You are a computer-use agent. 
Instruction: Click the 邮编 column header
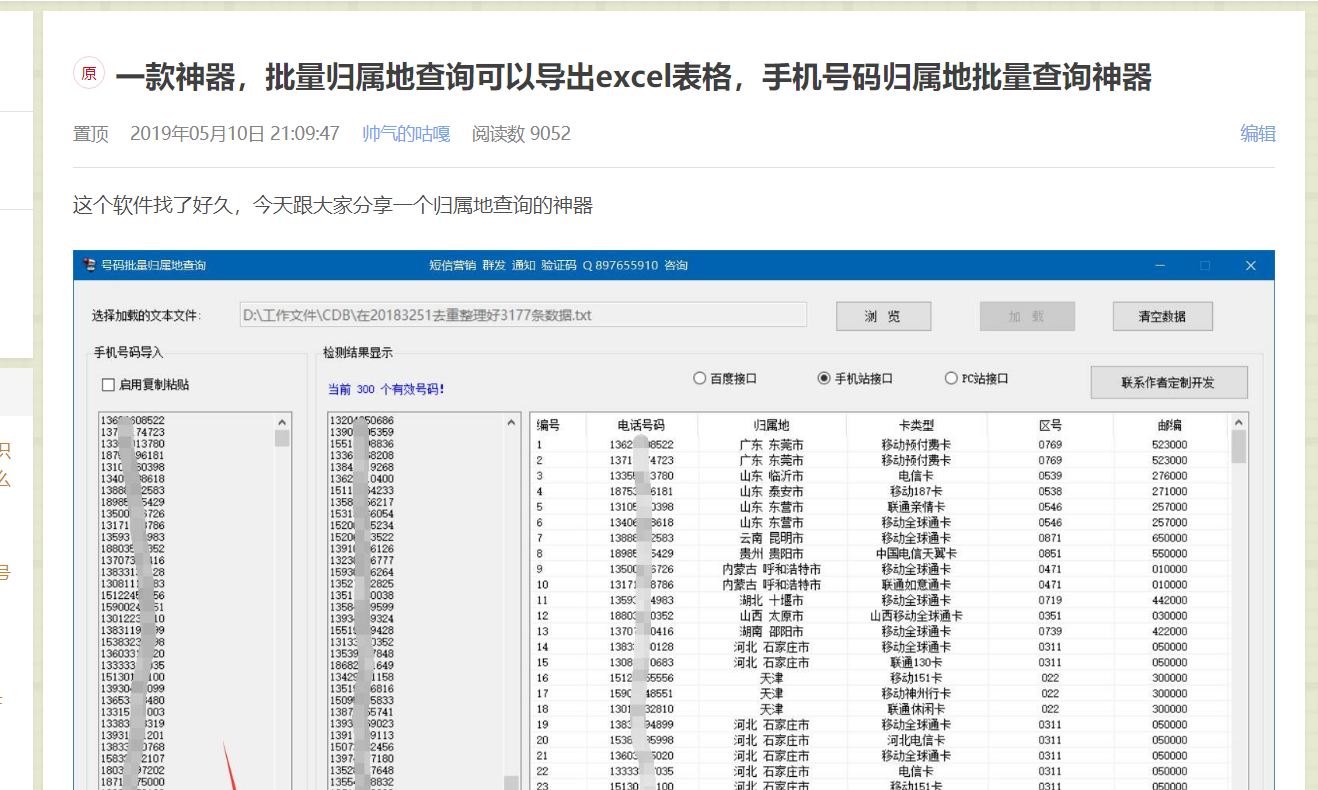pyautogui.click(x=1169, y=425)
